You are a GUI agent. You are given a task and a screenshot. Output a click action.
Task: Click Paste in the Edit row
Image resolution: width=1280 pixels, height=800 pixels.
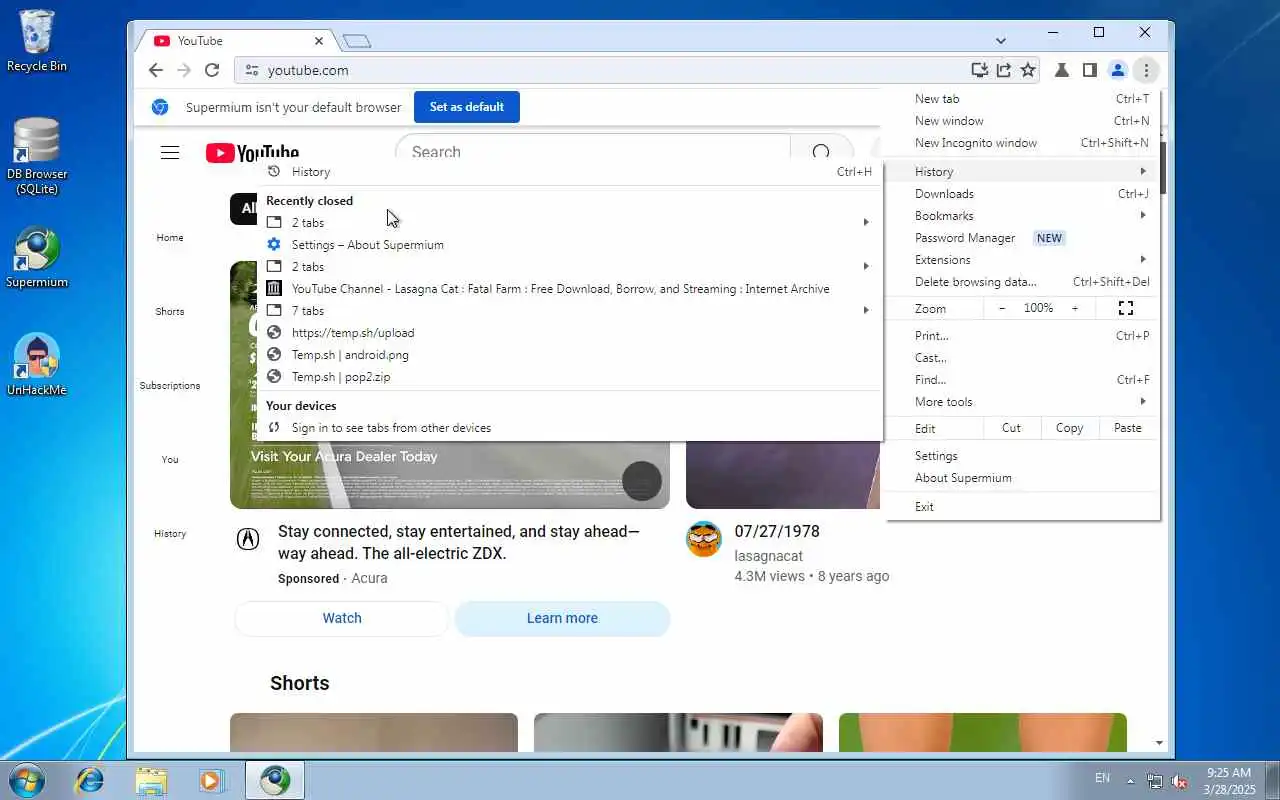point(1128,428)
